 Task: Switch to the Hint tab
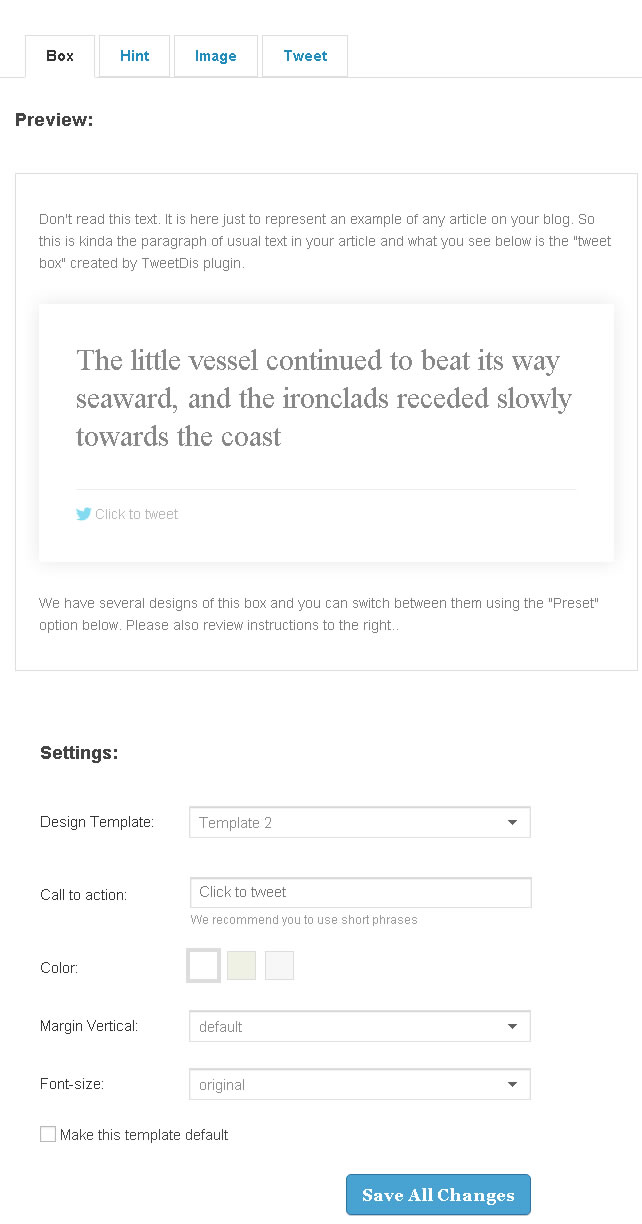[x=134, y=56]
